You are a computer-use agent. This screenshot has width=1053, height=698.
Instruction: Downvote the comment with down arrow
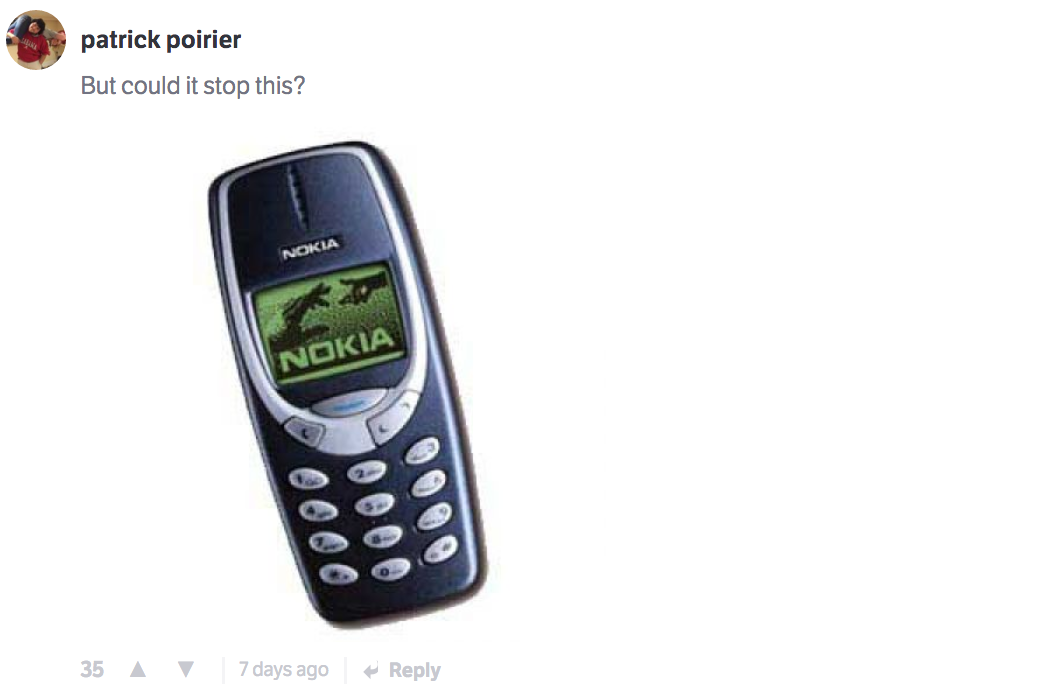click(186, 669)
